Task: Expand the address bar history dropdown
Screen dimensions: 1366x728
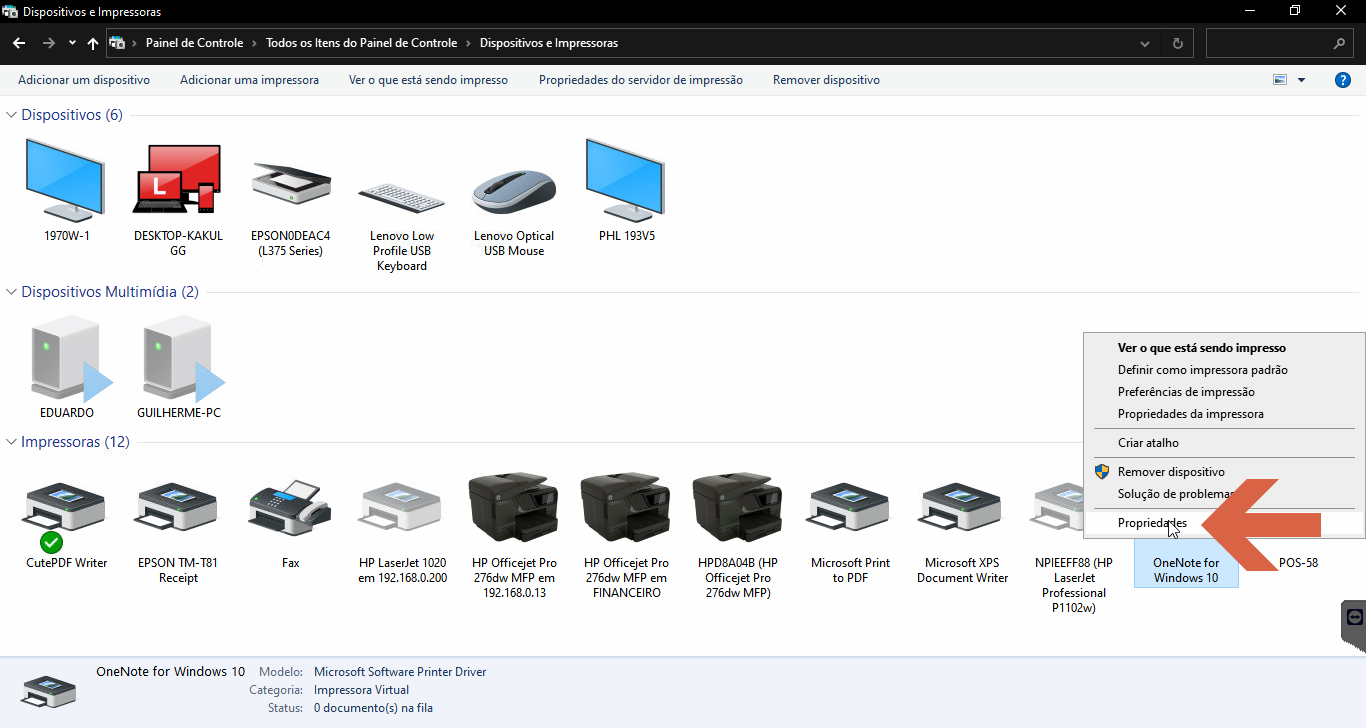Action: (x=1146, y=44)
